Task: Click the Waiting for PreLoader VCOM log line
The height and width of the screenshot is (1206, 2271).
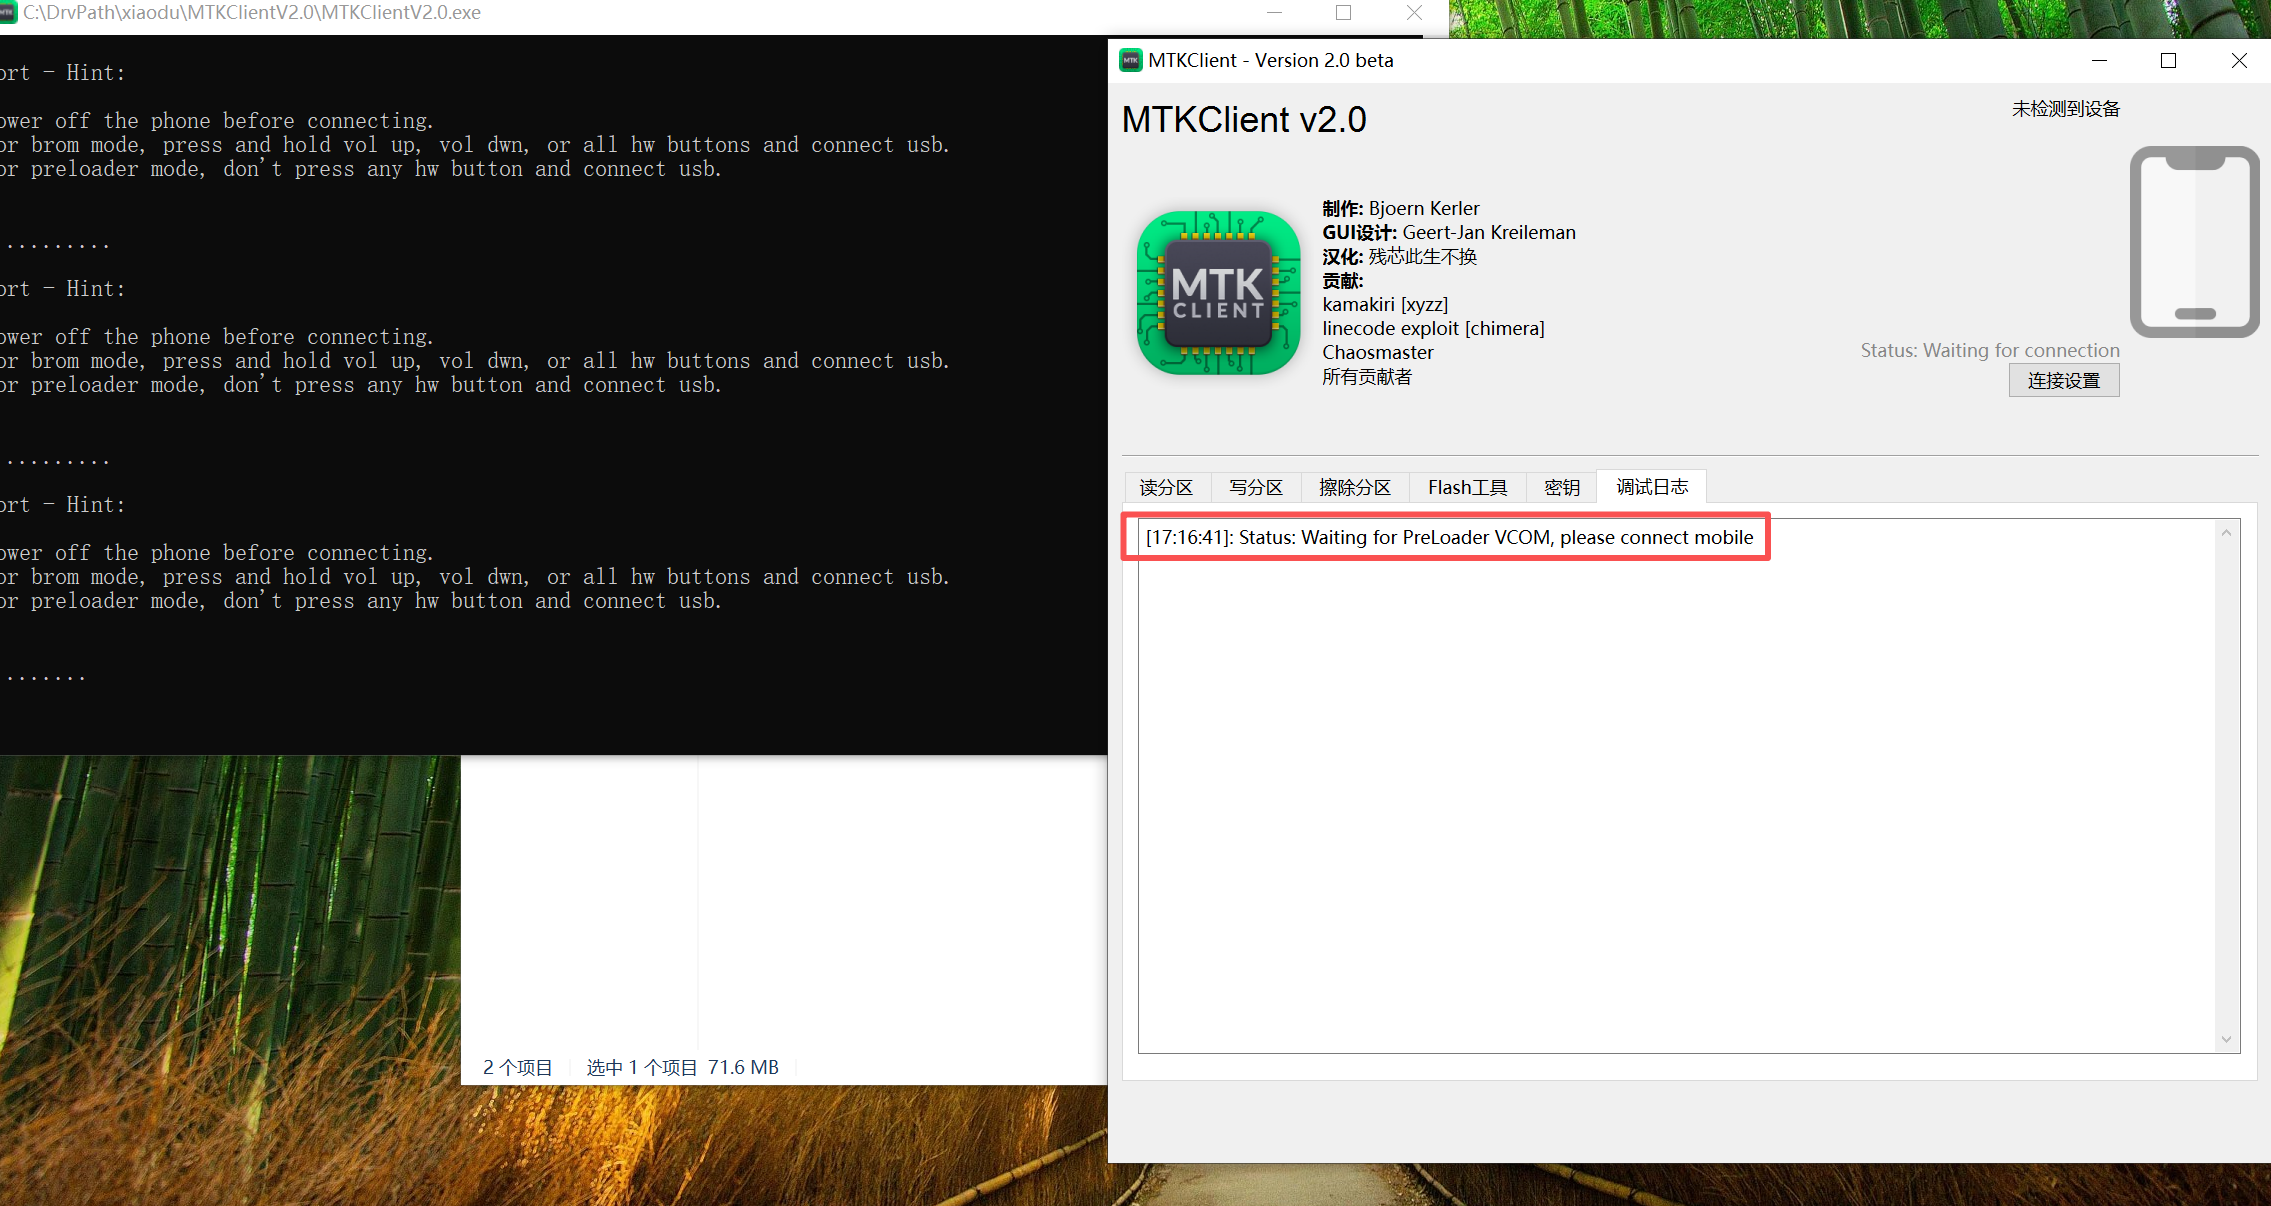Action: [1448, 537]
